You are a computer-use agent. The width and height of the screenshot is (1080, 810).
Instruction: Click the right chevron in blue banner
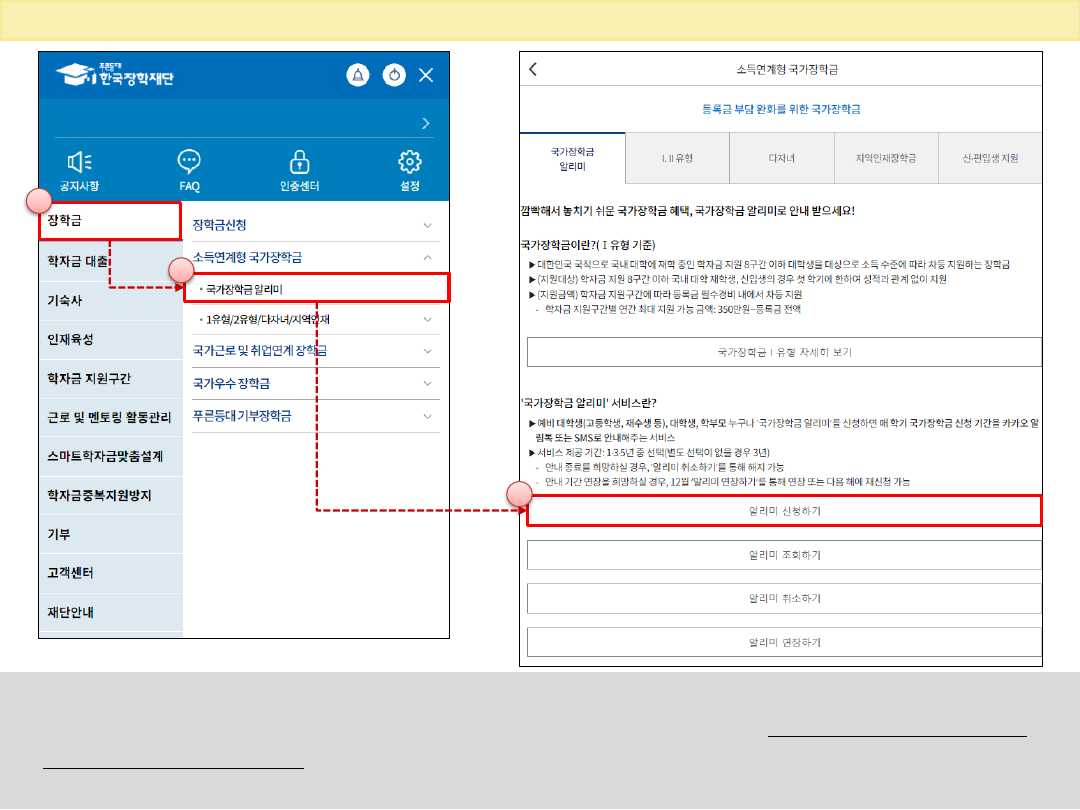click(426, 123)
